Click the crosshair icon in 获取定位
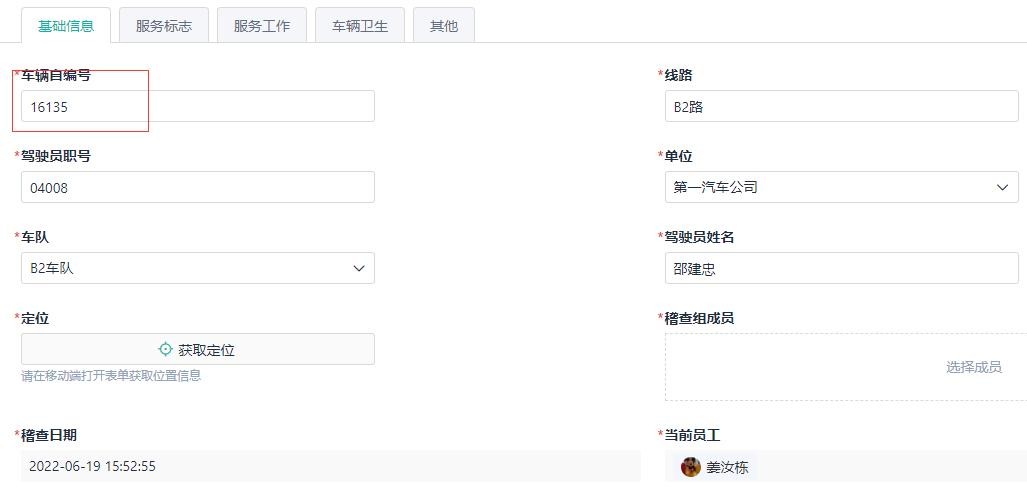 click(166, 350)
